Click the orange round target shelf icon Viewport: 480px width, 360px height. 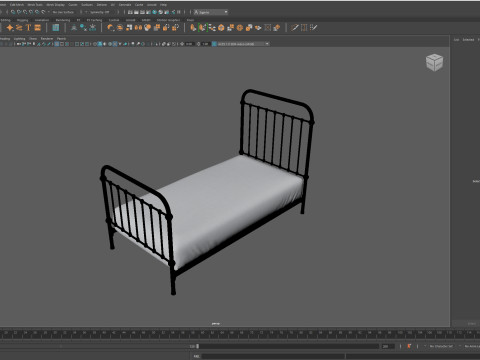point(240,28)
